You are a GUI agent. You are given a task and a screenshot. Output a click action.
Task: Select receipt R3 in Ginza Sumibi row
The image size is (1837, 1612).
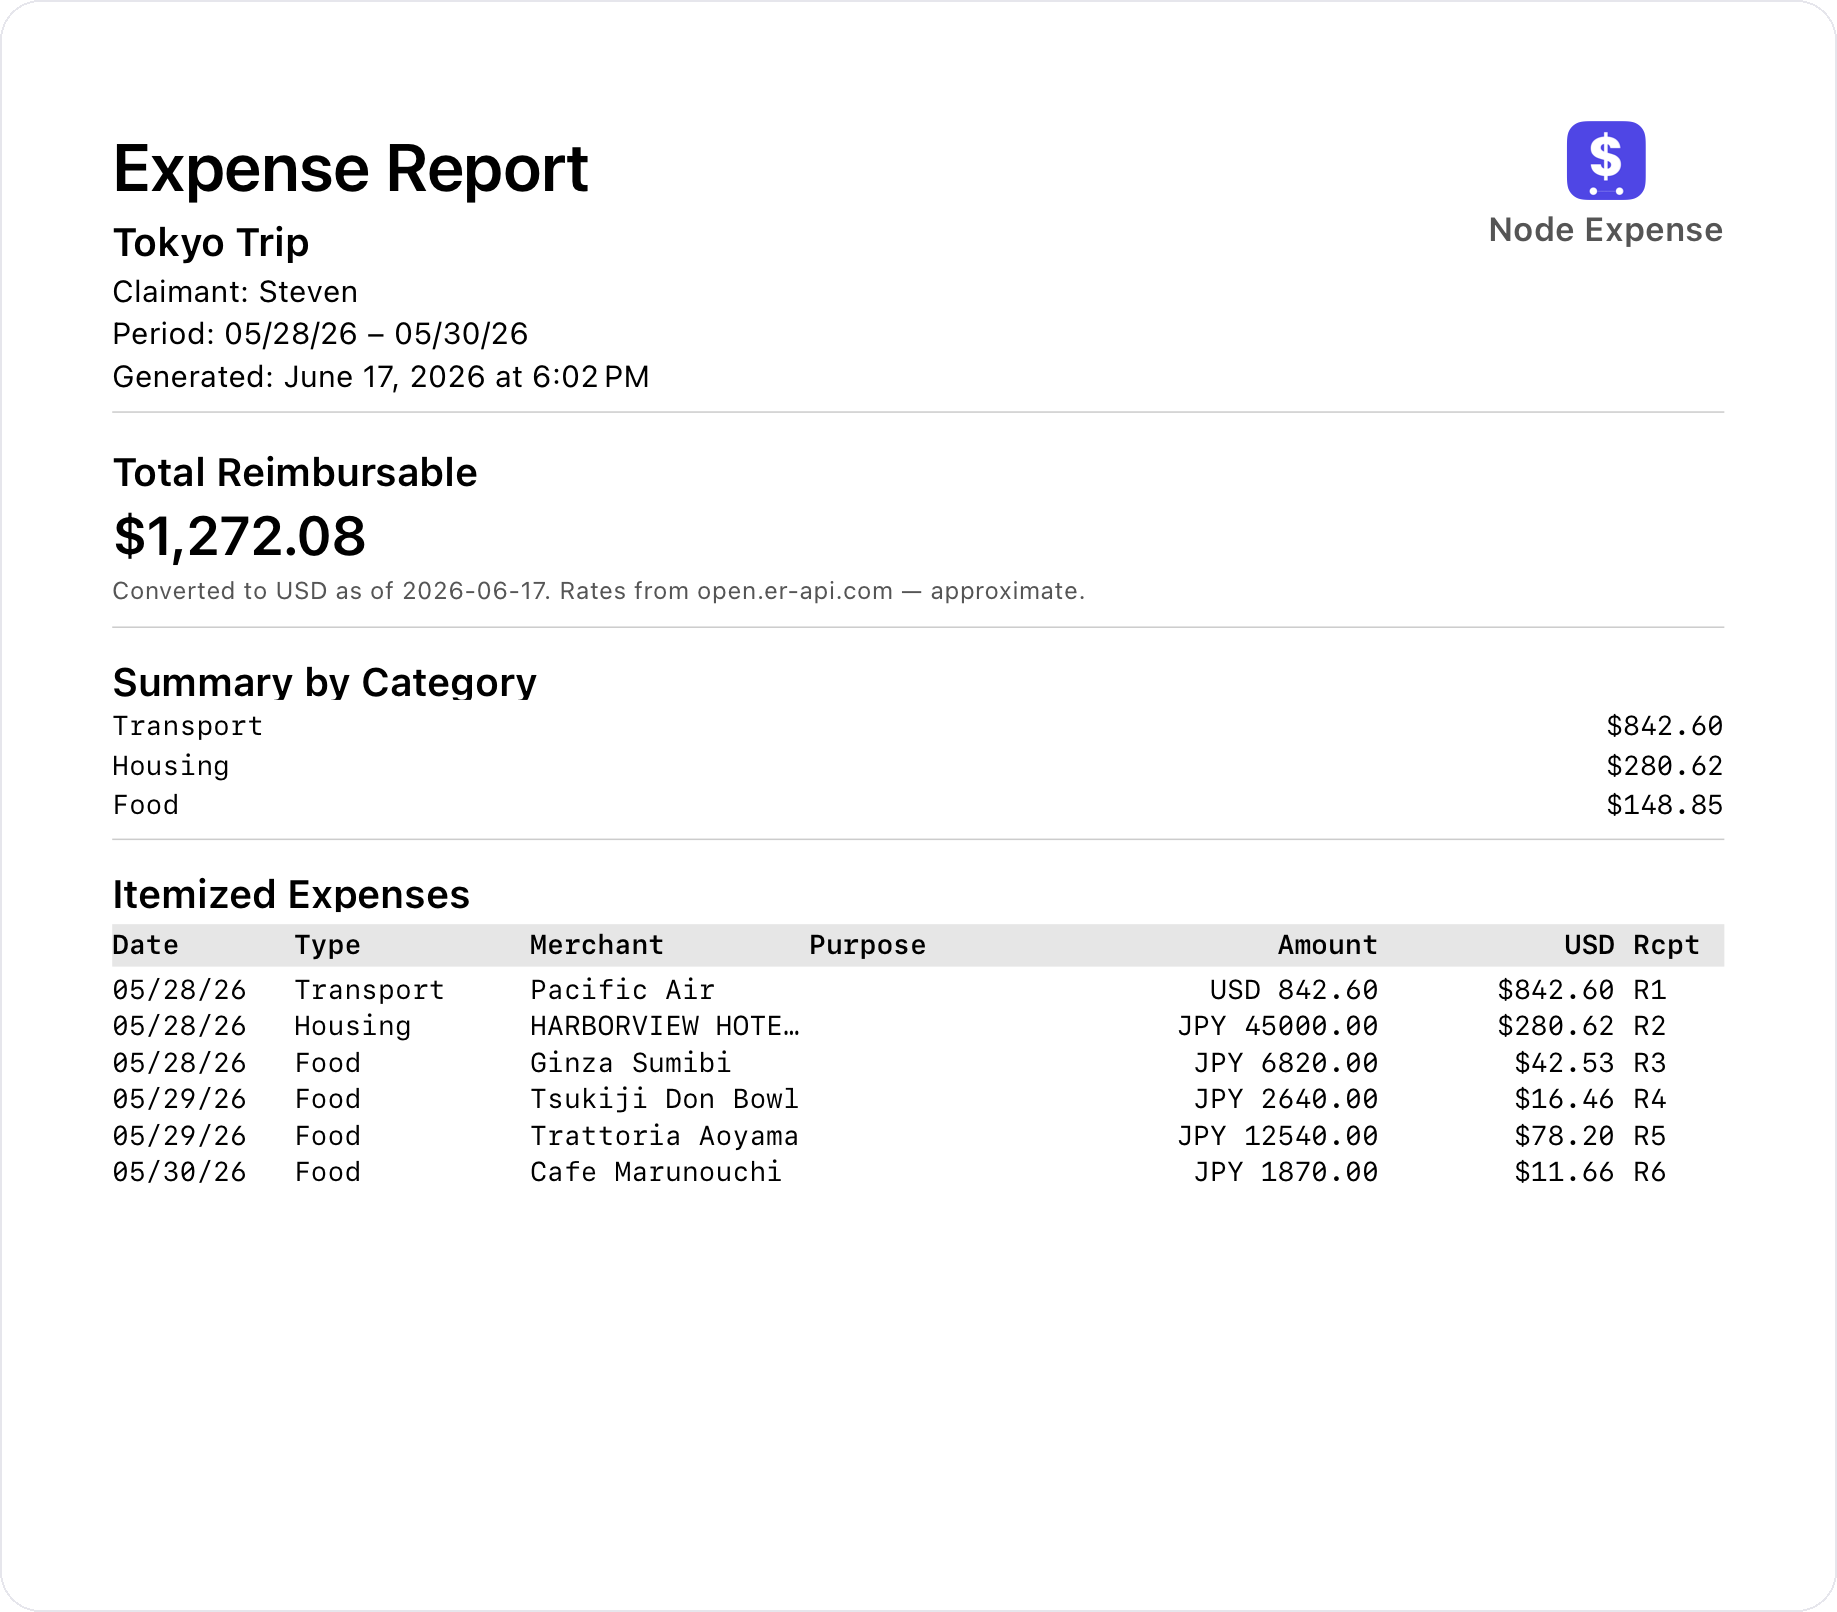pyautogui.click(x=1650, y=1063)
